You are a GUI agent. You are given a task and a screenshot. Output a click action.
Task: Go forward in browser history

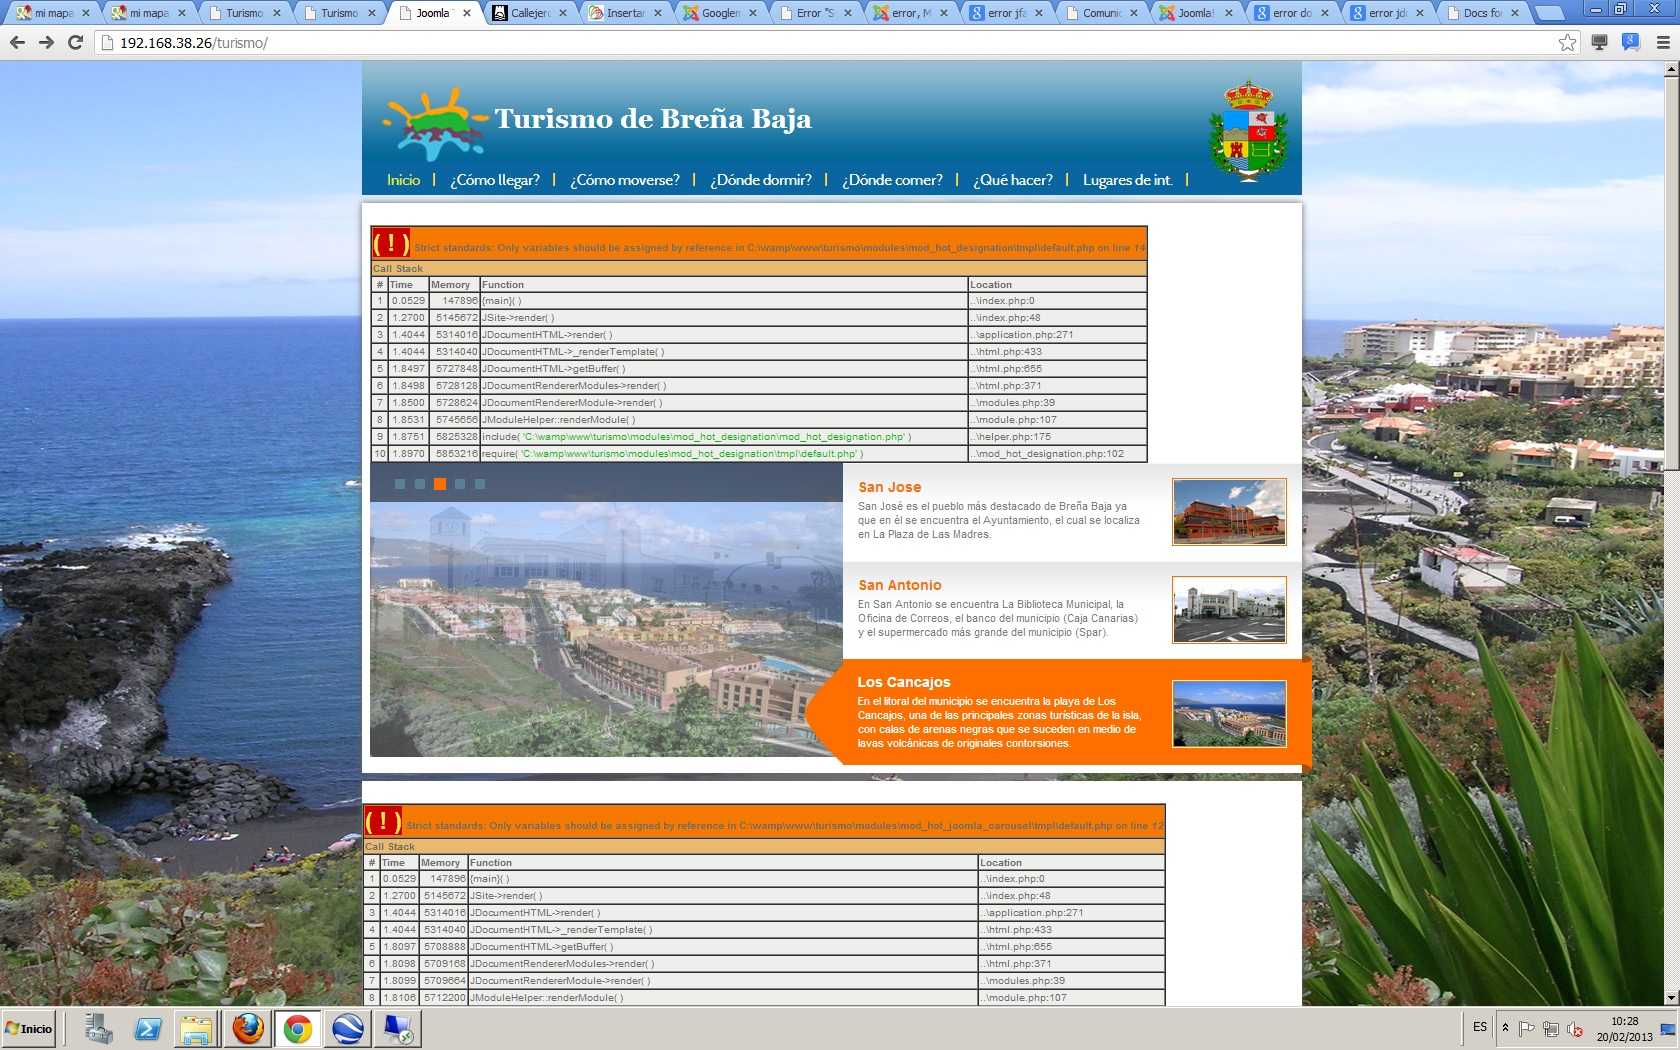pos(46,43)
